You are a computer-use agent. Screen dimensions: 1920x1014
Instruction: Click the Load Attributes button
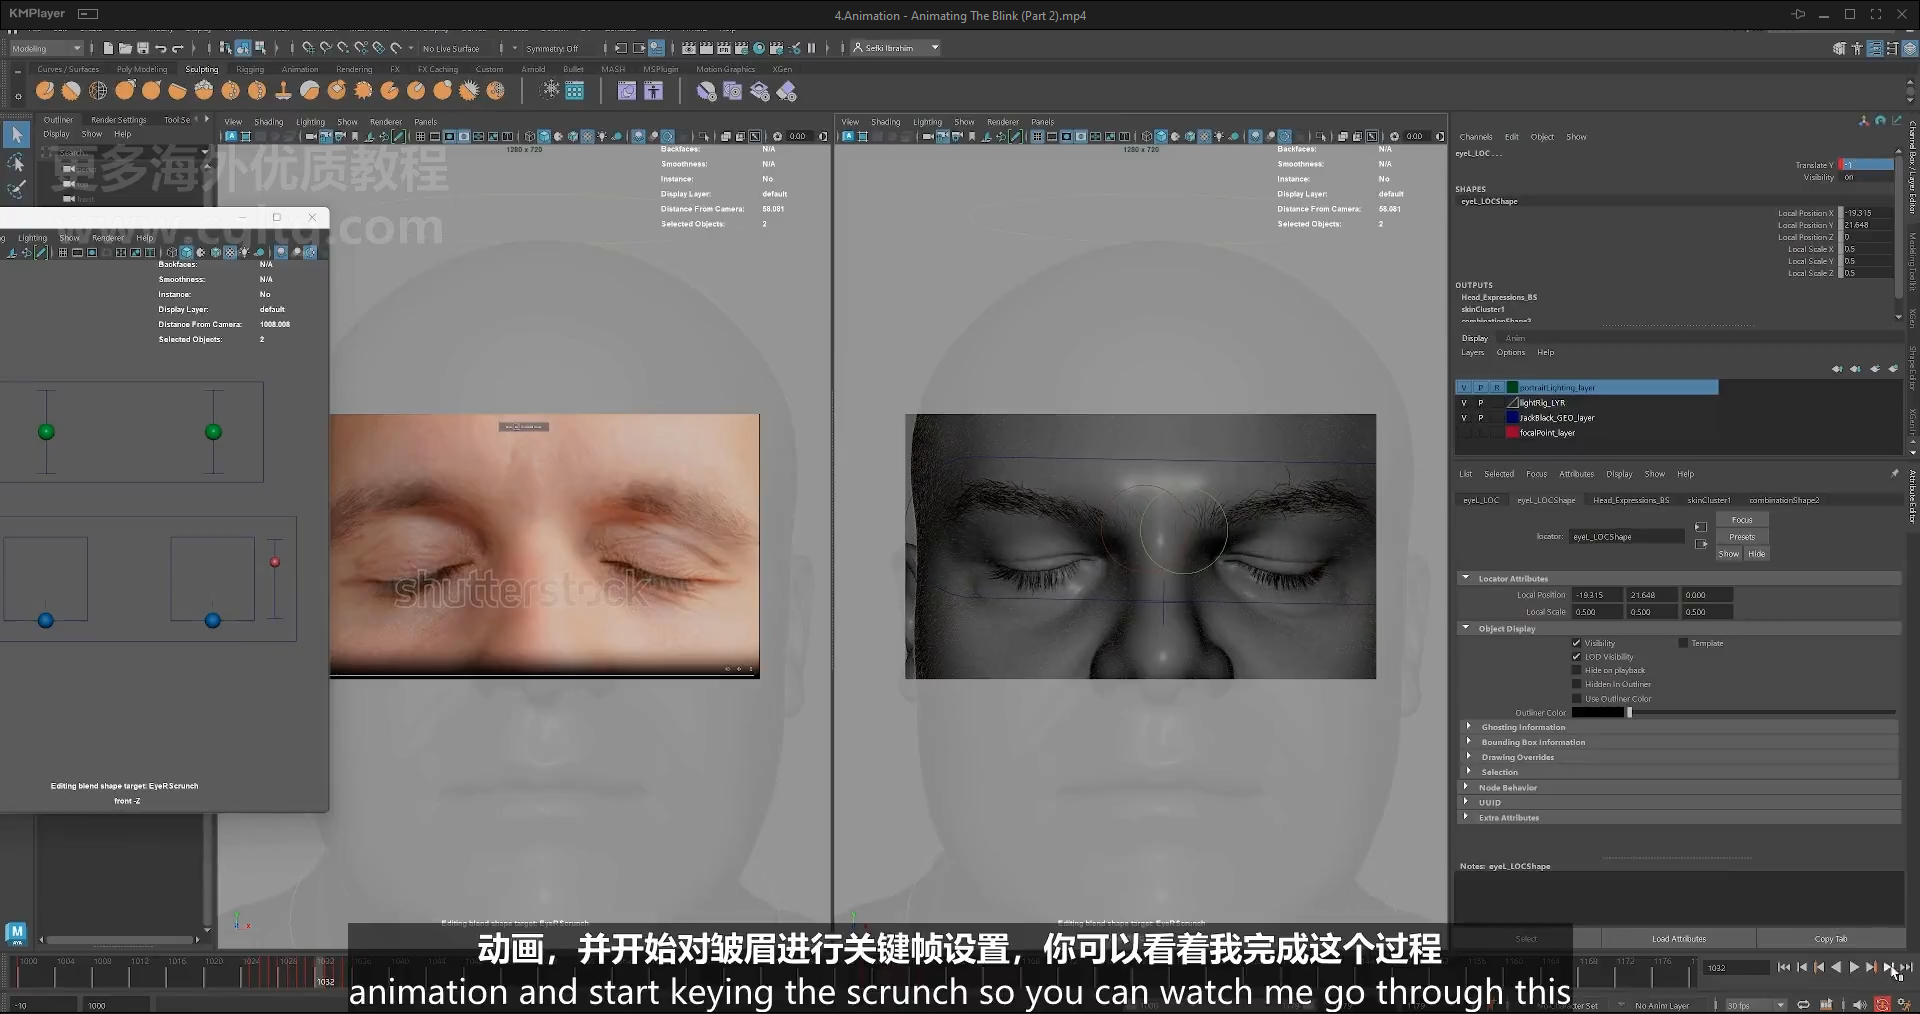1679,939
